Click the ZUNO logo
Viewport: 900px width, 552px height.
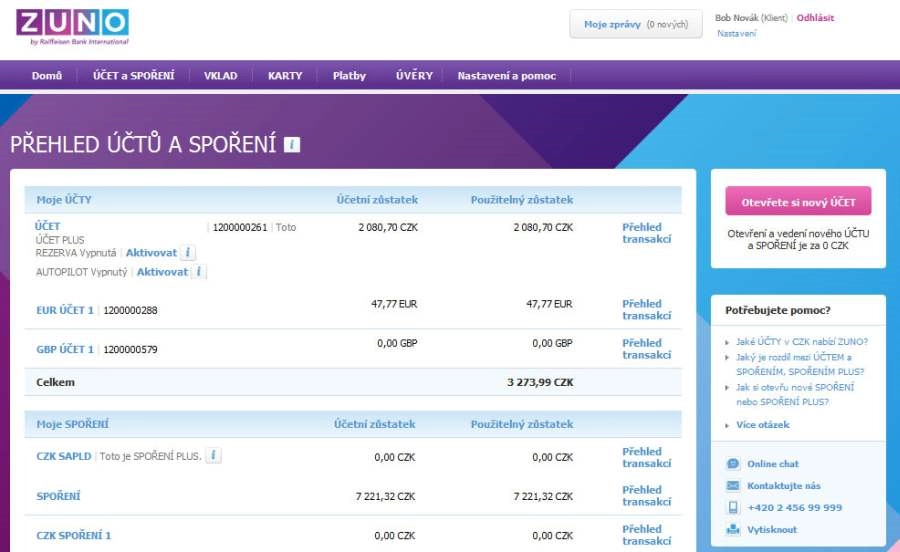72,26
